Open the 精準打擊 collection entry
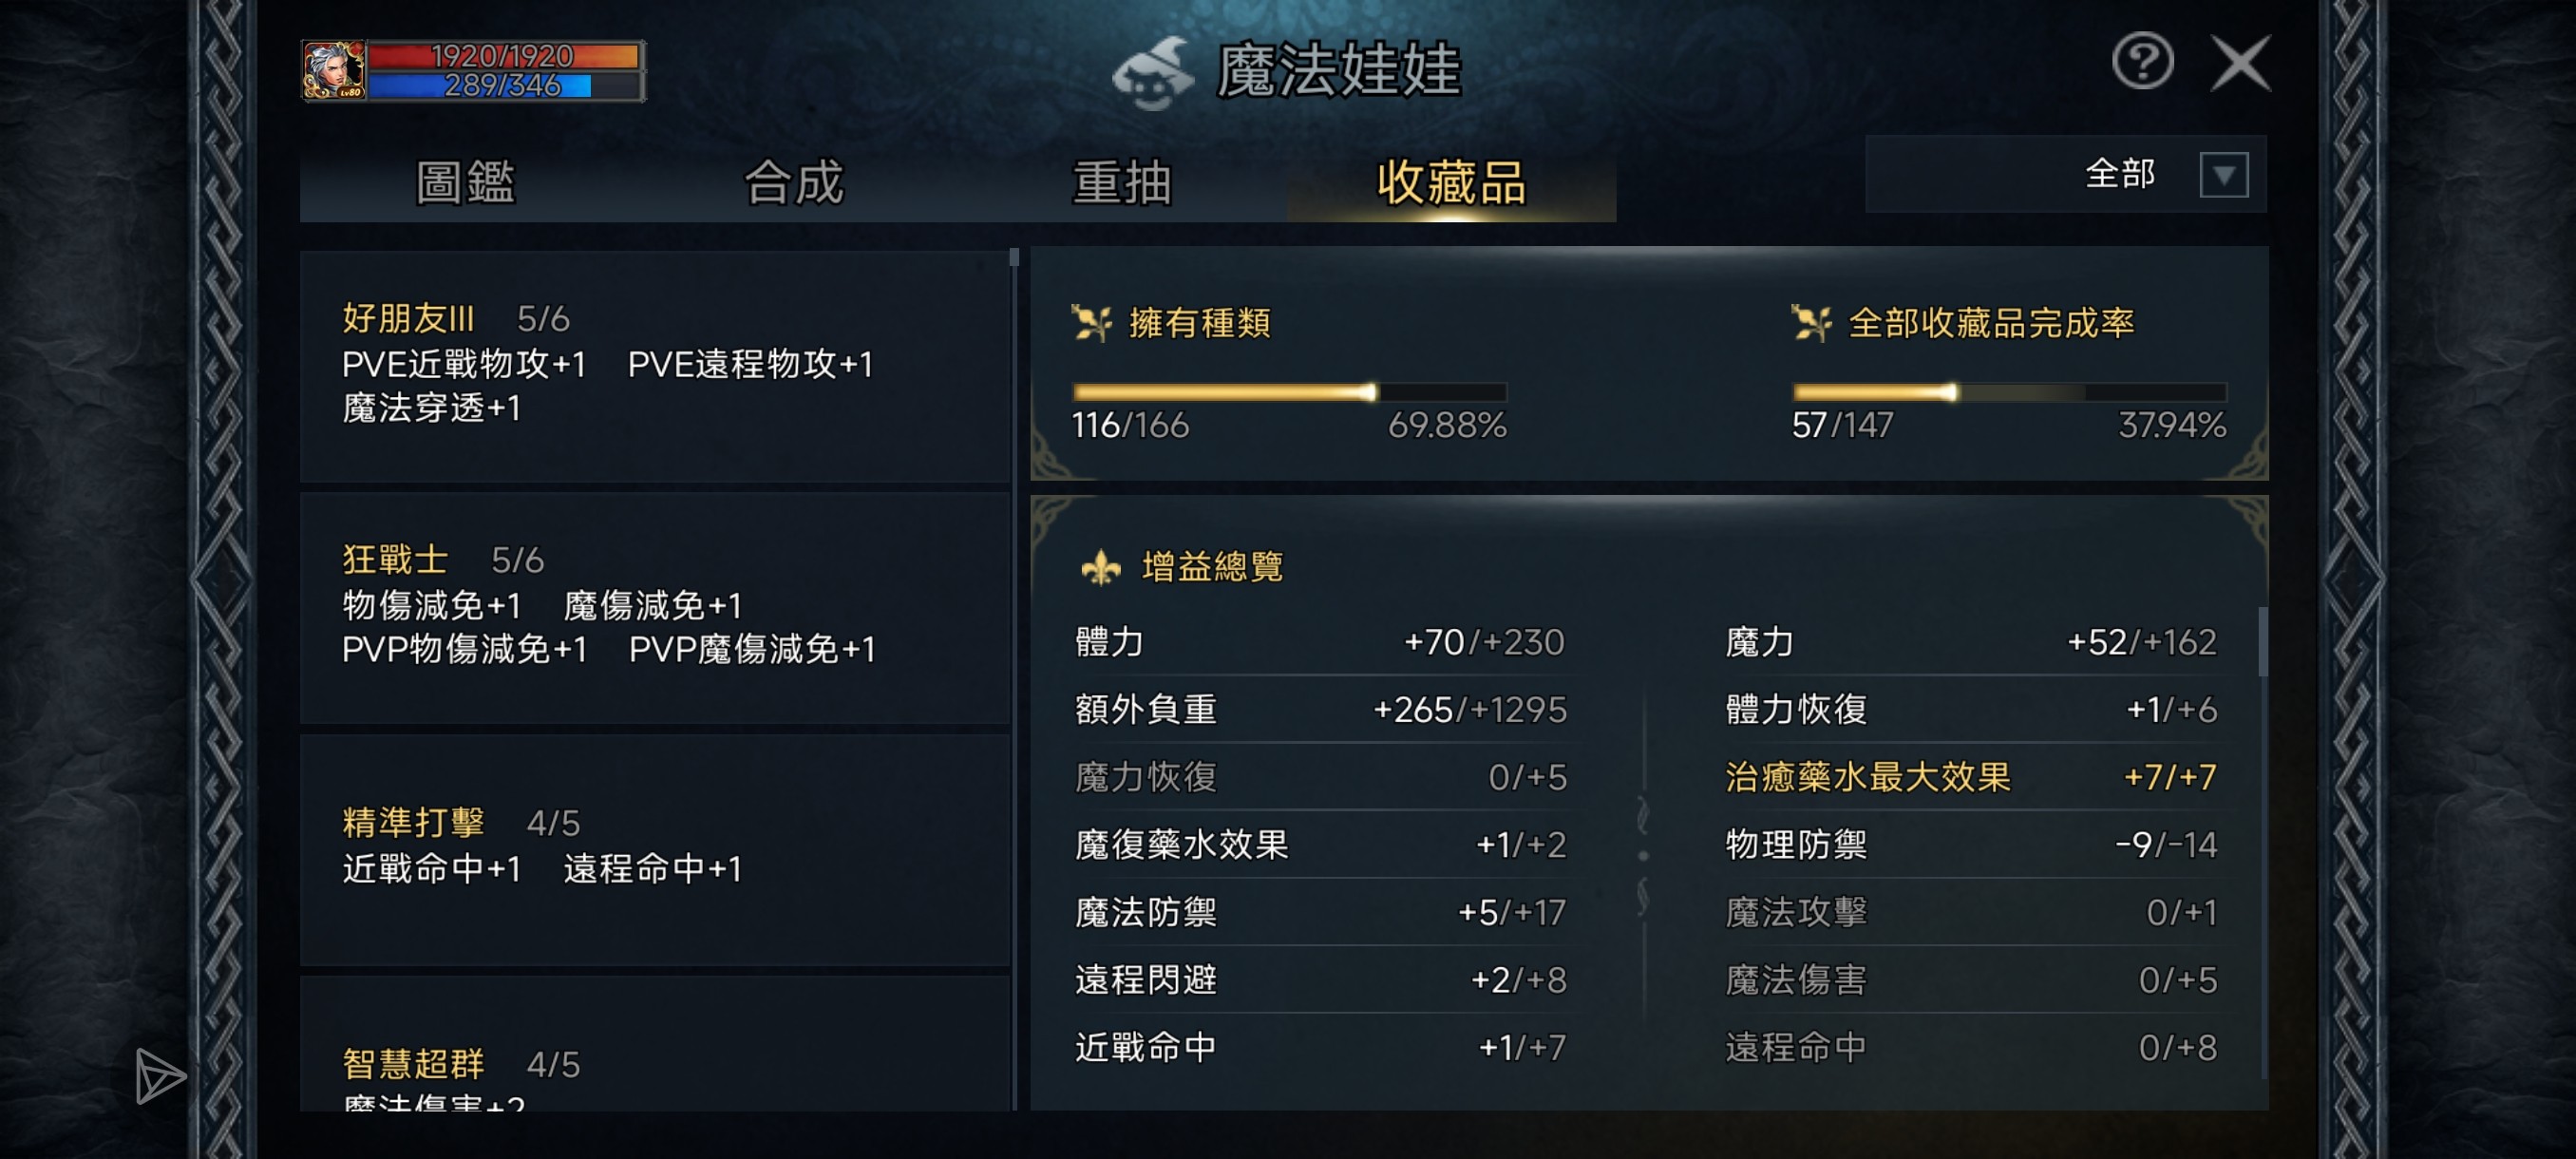Screen dimensions: 2576x1159 click(x=655, y=848)
